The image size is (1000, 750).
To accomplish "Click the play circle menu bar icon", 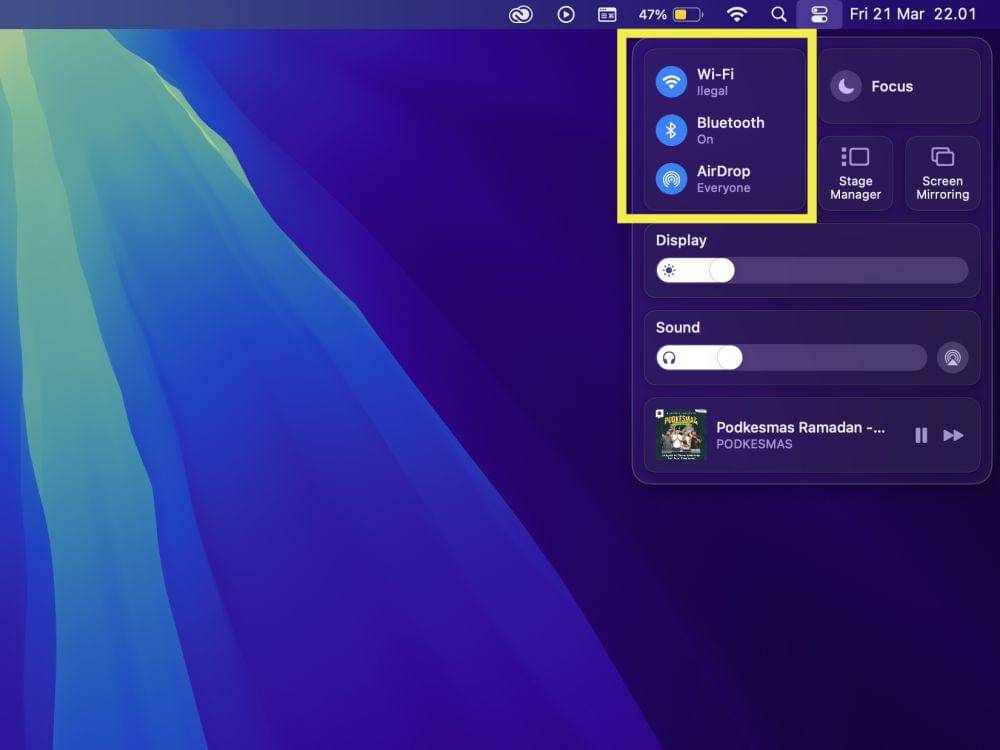I will (566, 14).
